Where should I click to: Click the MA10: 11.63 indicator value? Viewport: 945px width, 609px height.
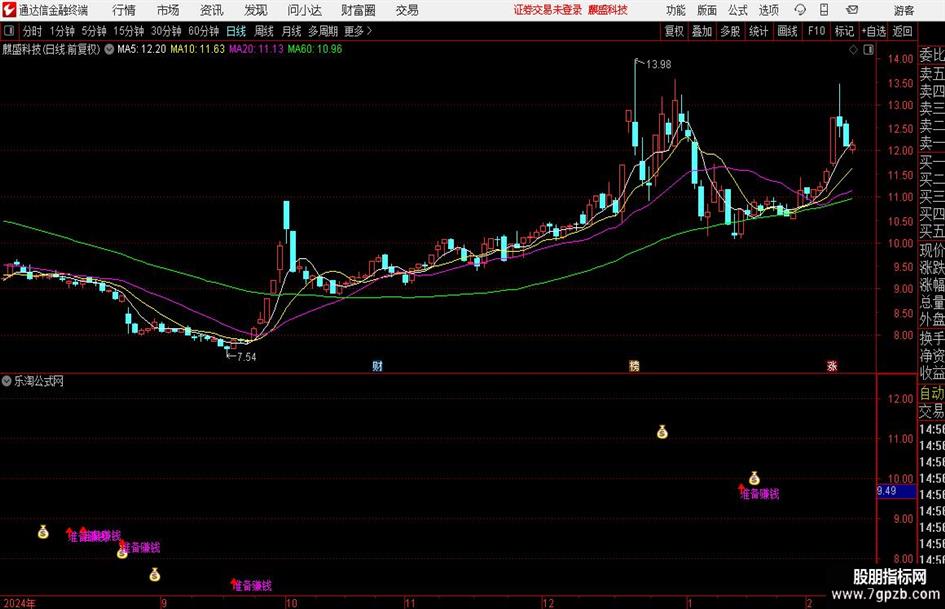point(198,49)
